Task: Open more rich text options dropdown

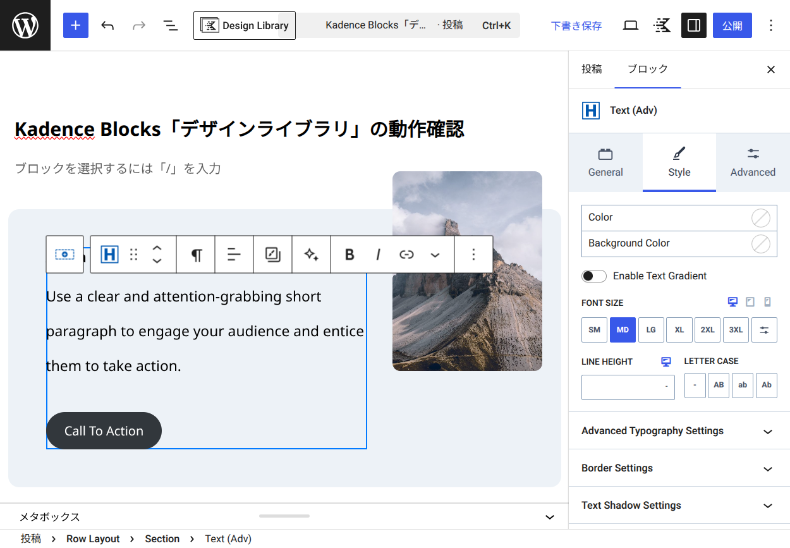Action: [x=435, y=254]
